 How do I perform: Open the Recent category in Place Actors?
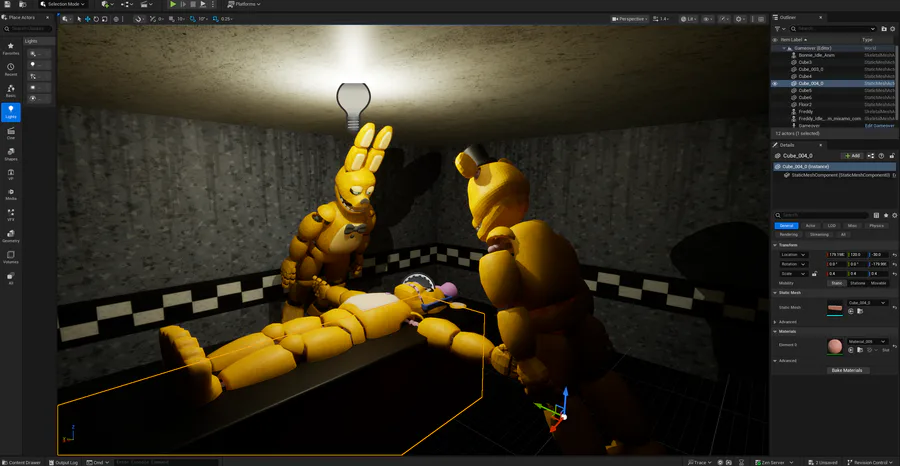coord(10,70)
